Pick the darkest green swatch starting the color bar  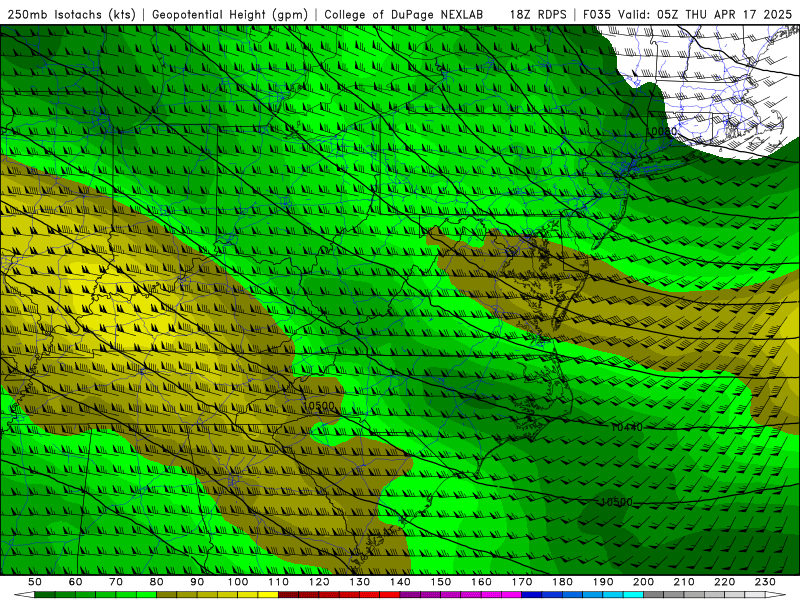coord(44,595)
